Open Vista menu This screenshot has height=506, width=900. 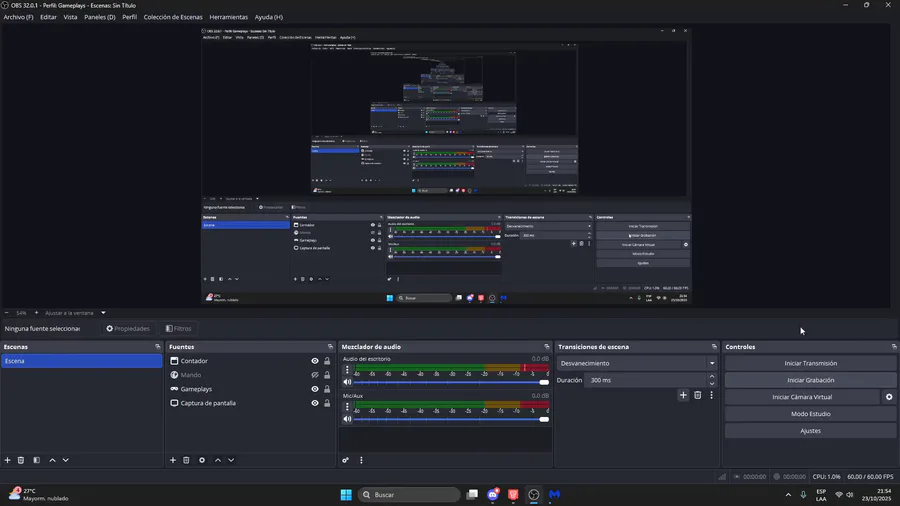70,17
